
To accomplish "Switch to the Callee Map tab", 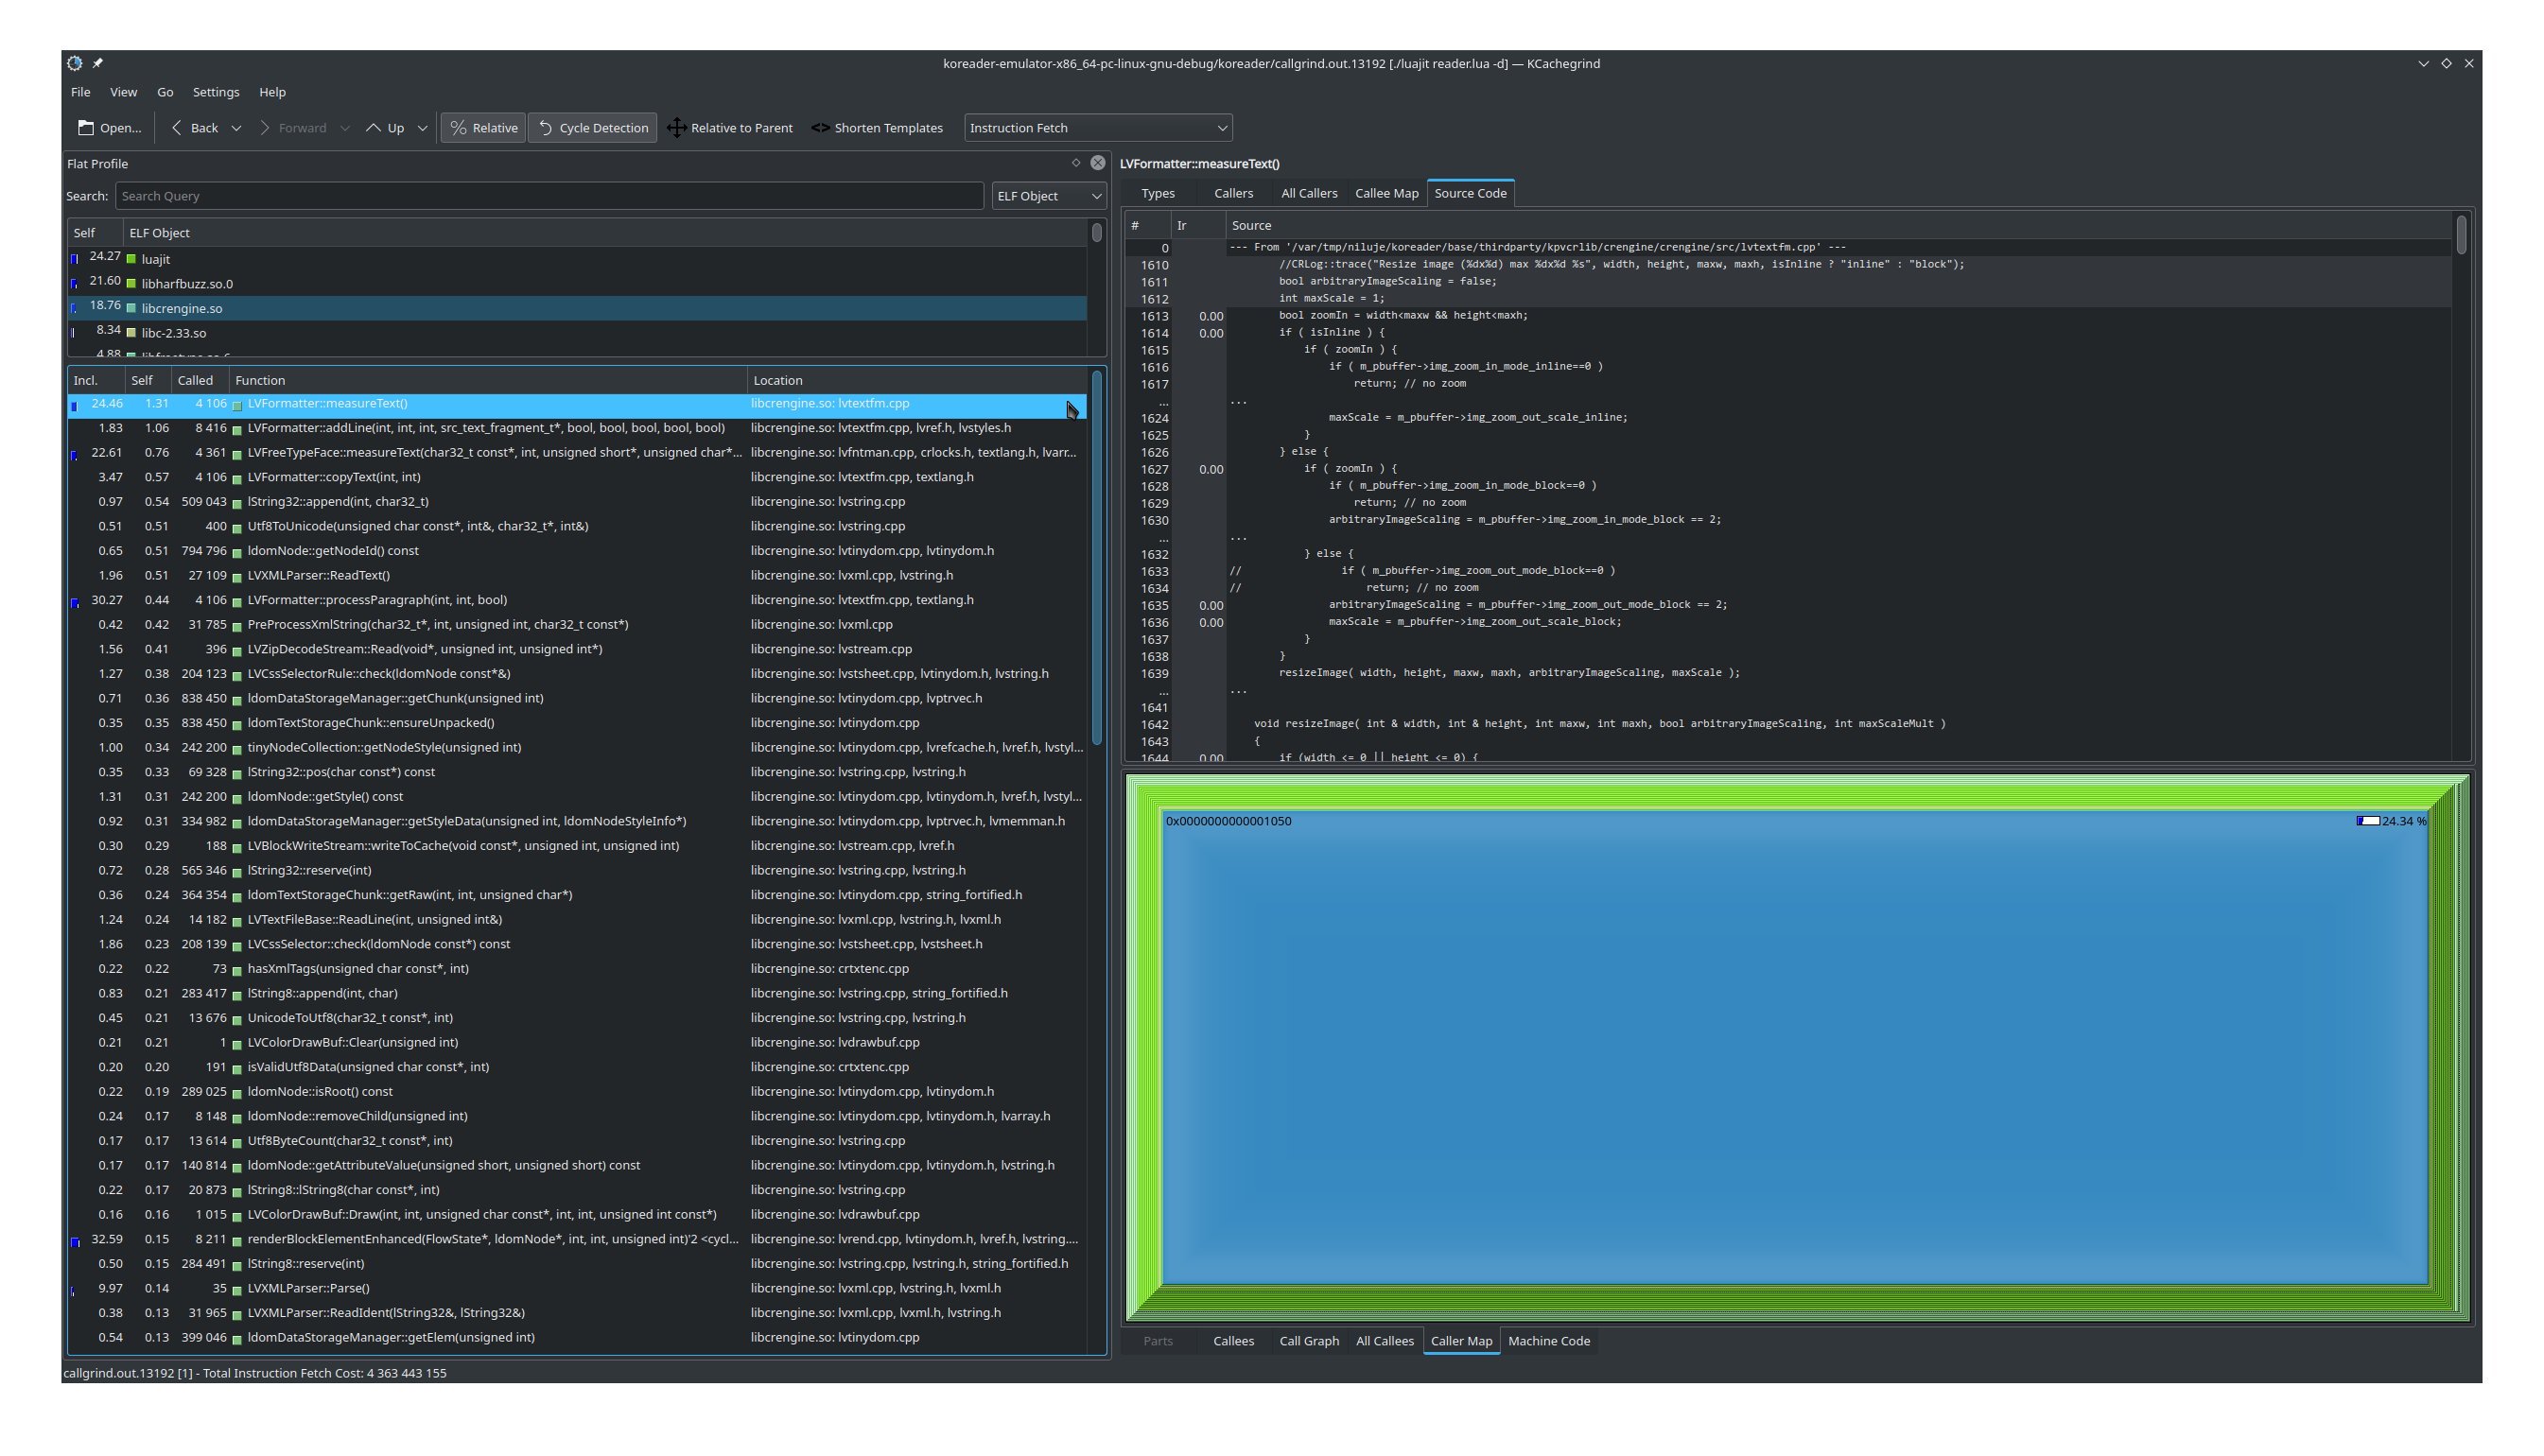I will (x=1386, y=192).
